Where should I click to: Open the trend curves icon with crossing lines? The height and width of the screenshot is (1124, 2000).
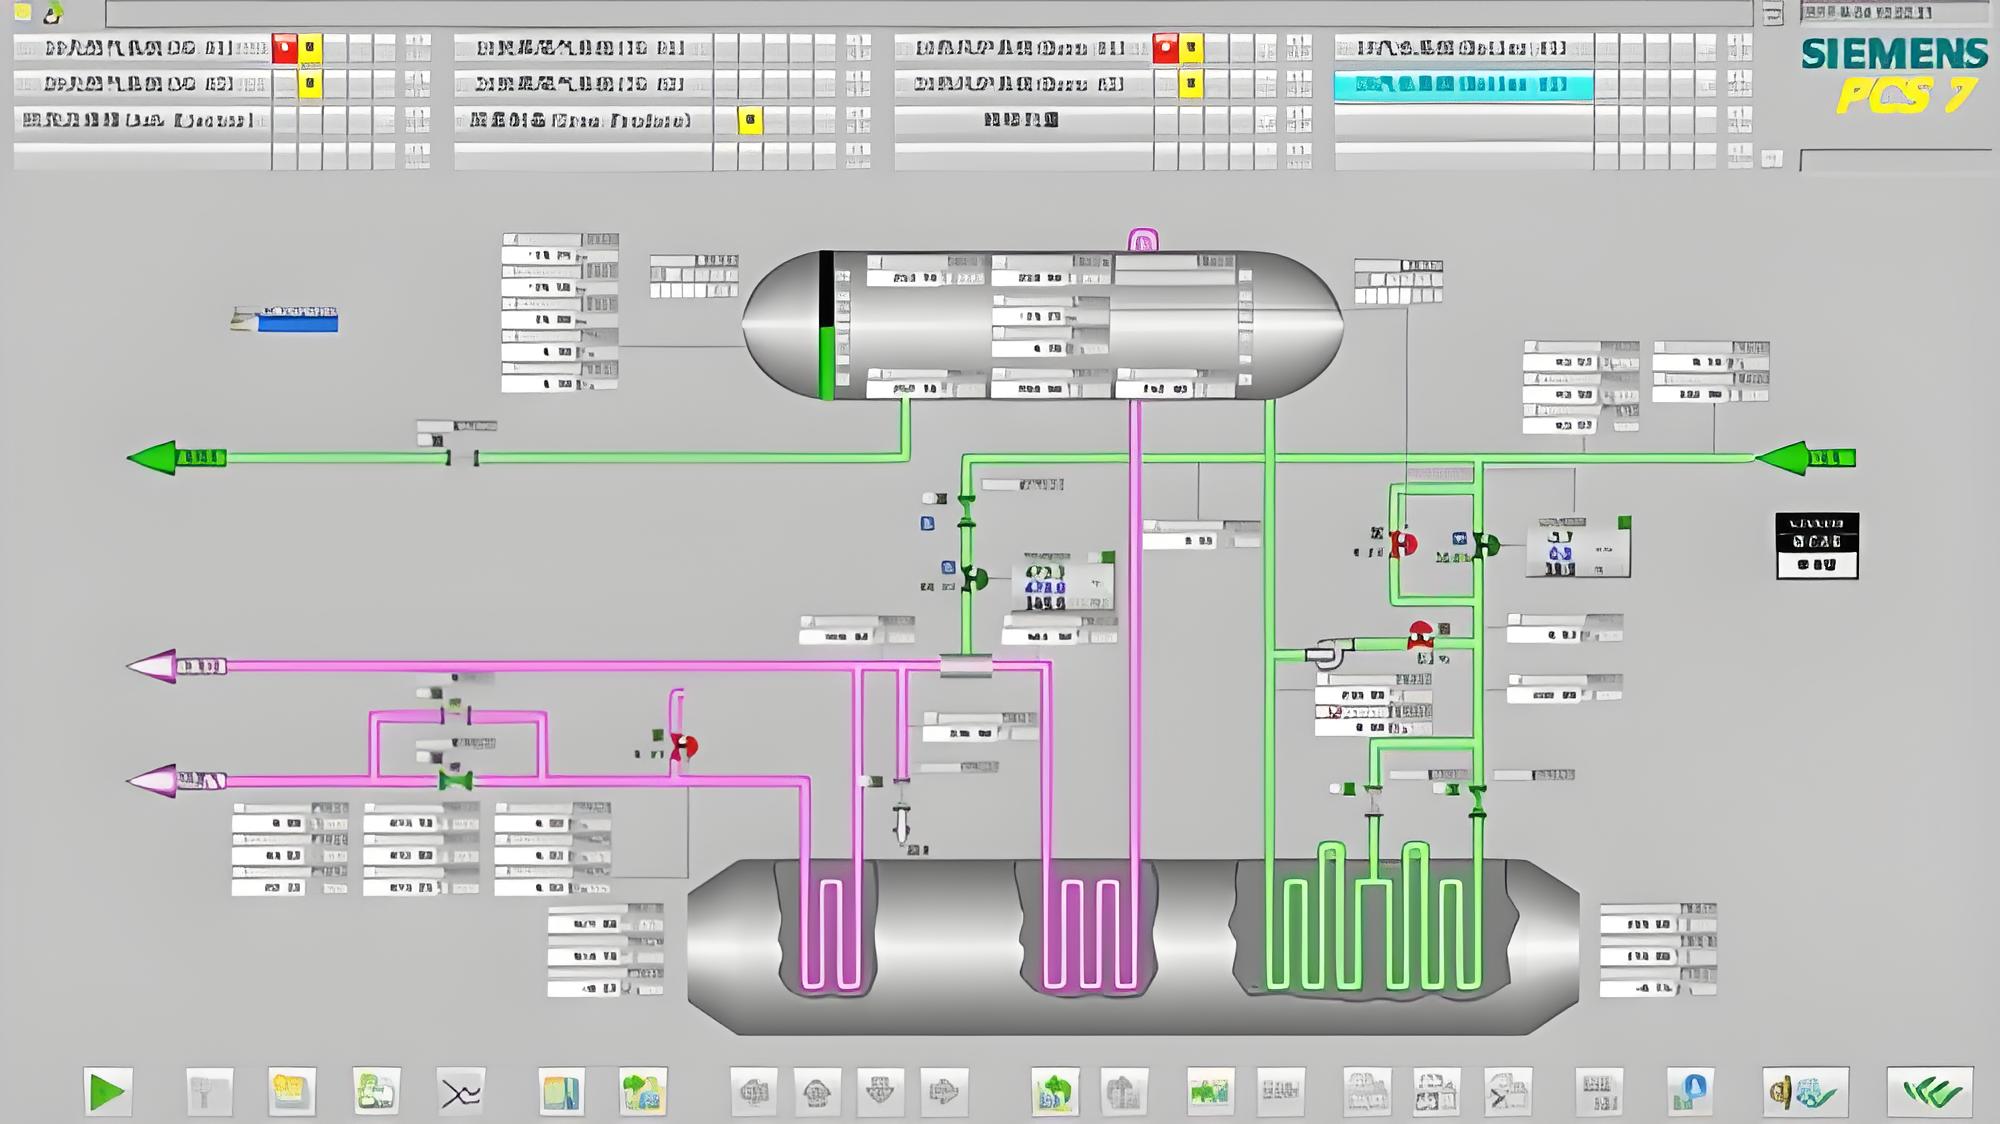pyautogui.click(x=461, y=1092)
